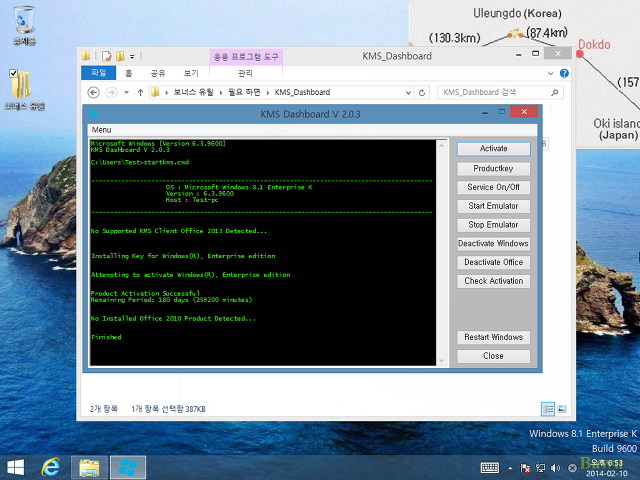Open recent locations dropdown arrow
Screen dimensions: 640x480
tap(127, 93)
